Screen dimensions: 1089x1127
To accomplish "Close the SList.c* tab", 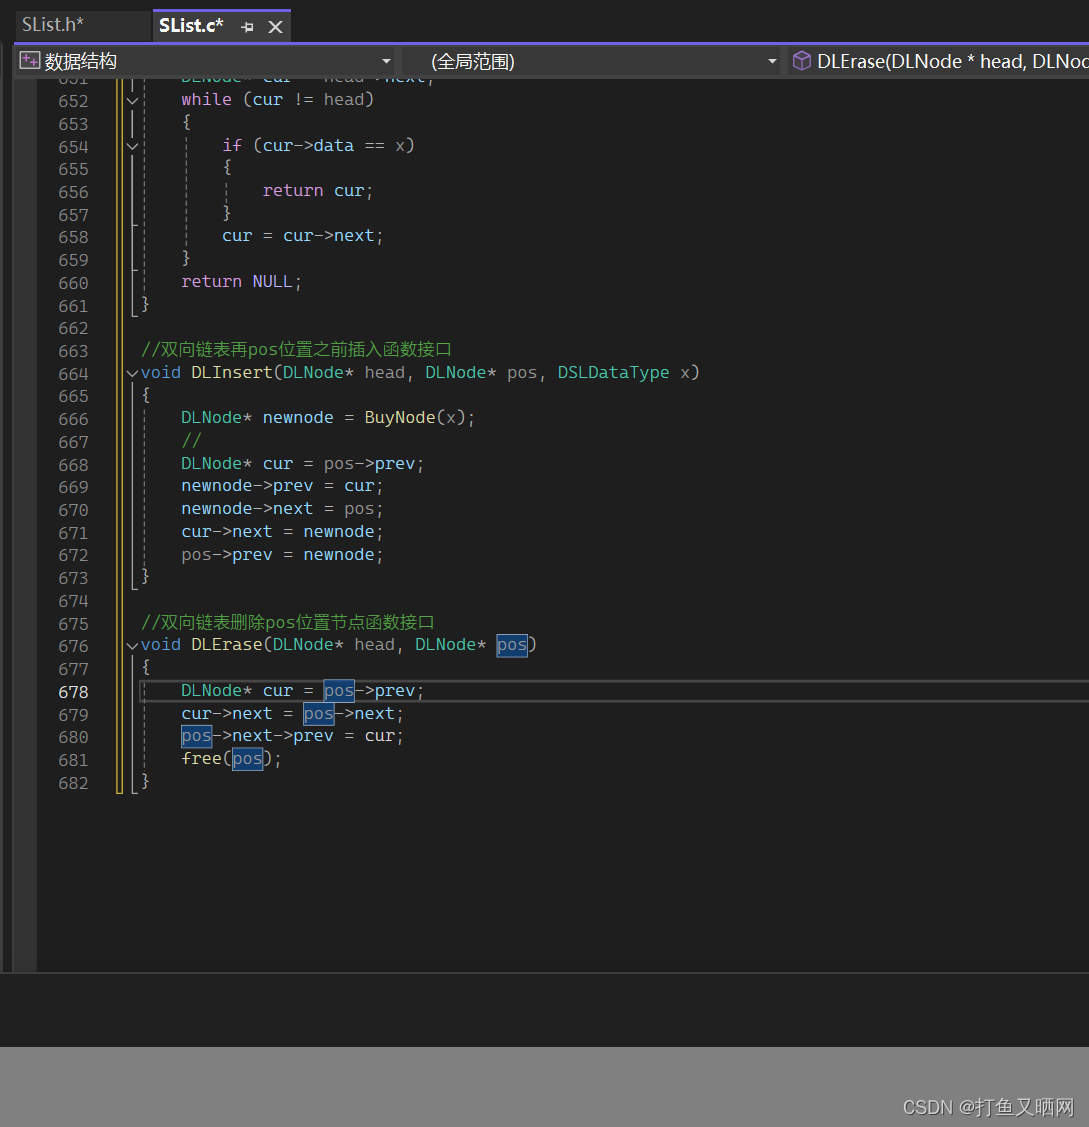I will click(x=275, y=27).
